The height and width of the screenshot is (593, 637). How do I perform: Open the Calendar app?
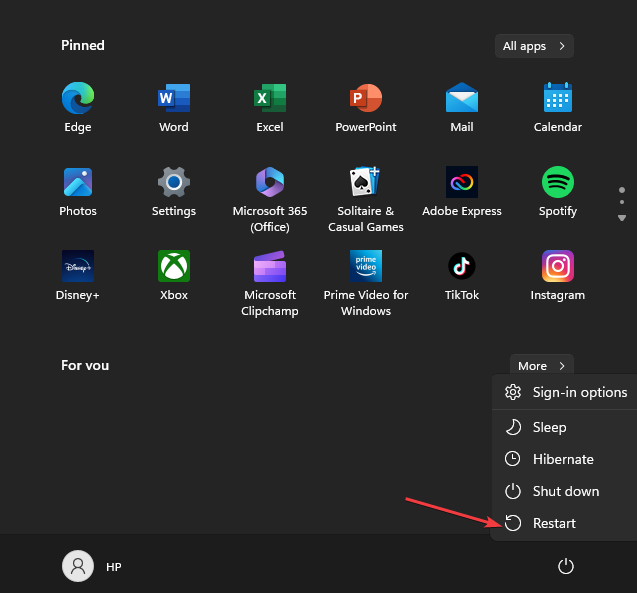pos(558,107)
